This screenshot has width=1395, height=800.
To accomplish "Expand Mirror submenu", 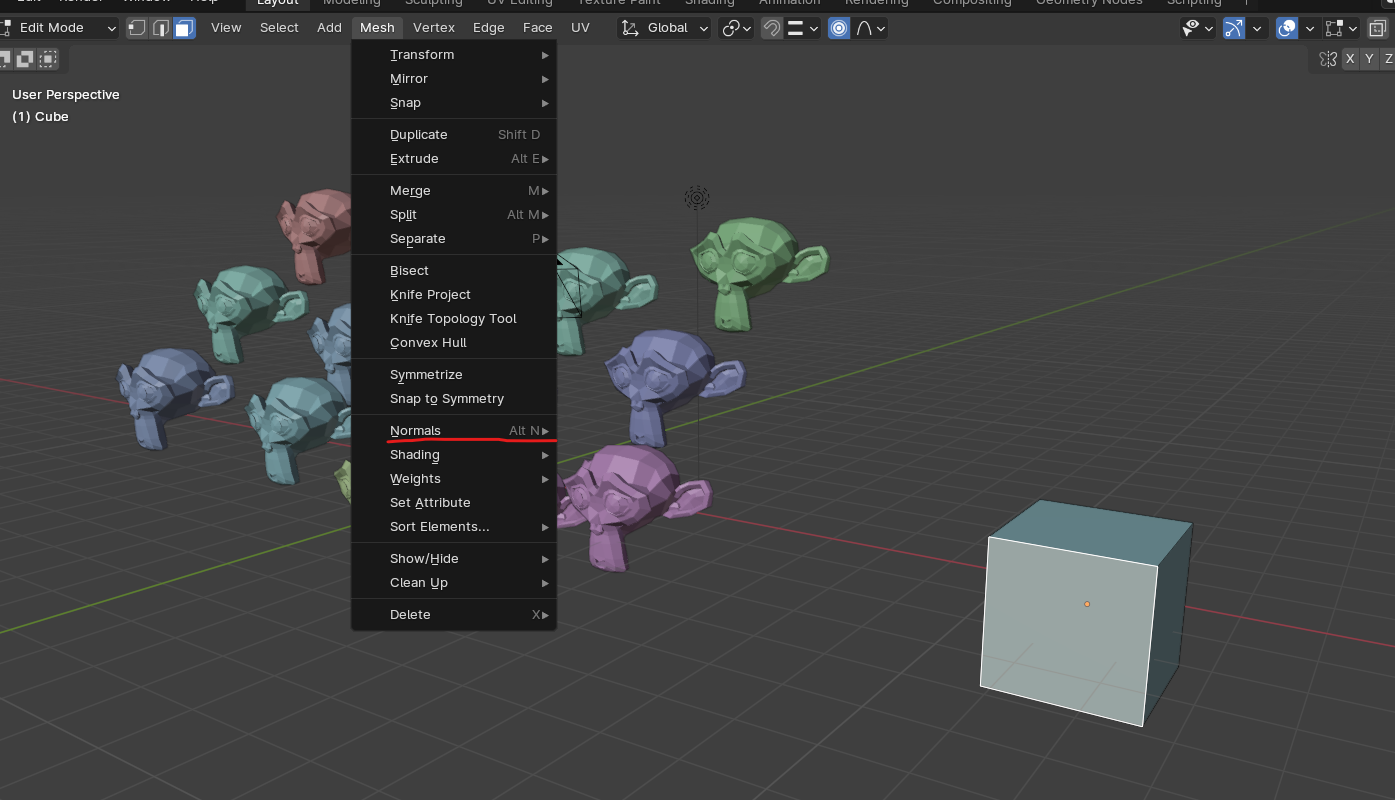I will [454, 79].
